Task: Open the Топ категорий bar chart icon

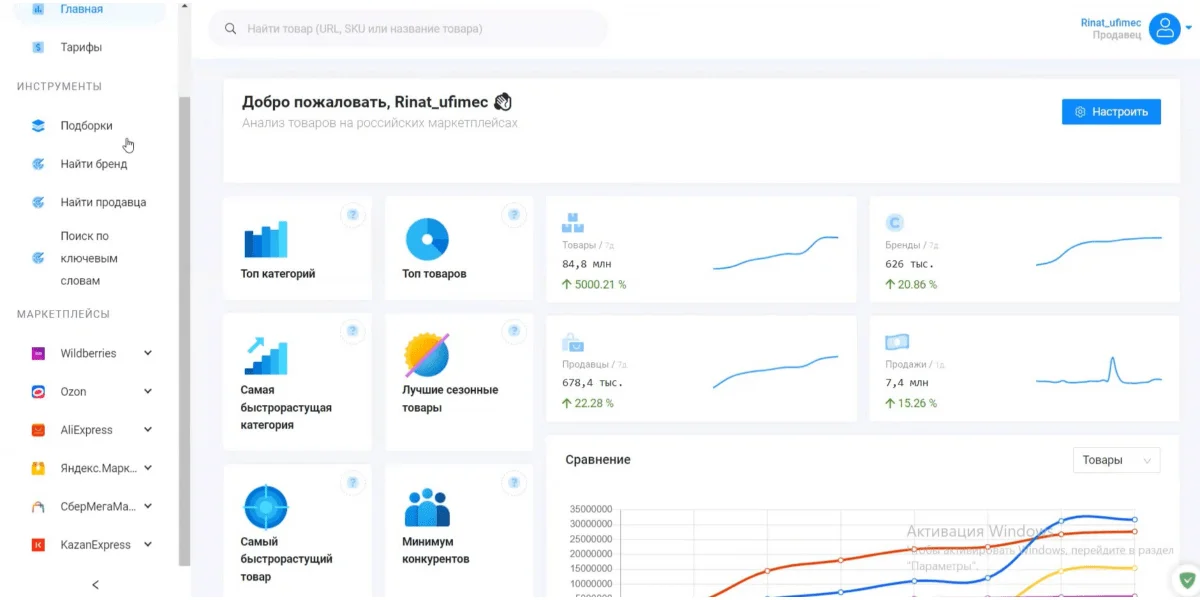Action: (265, 240)
